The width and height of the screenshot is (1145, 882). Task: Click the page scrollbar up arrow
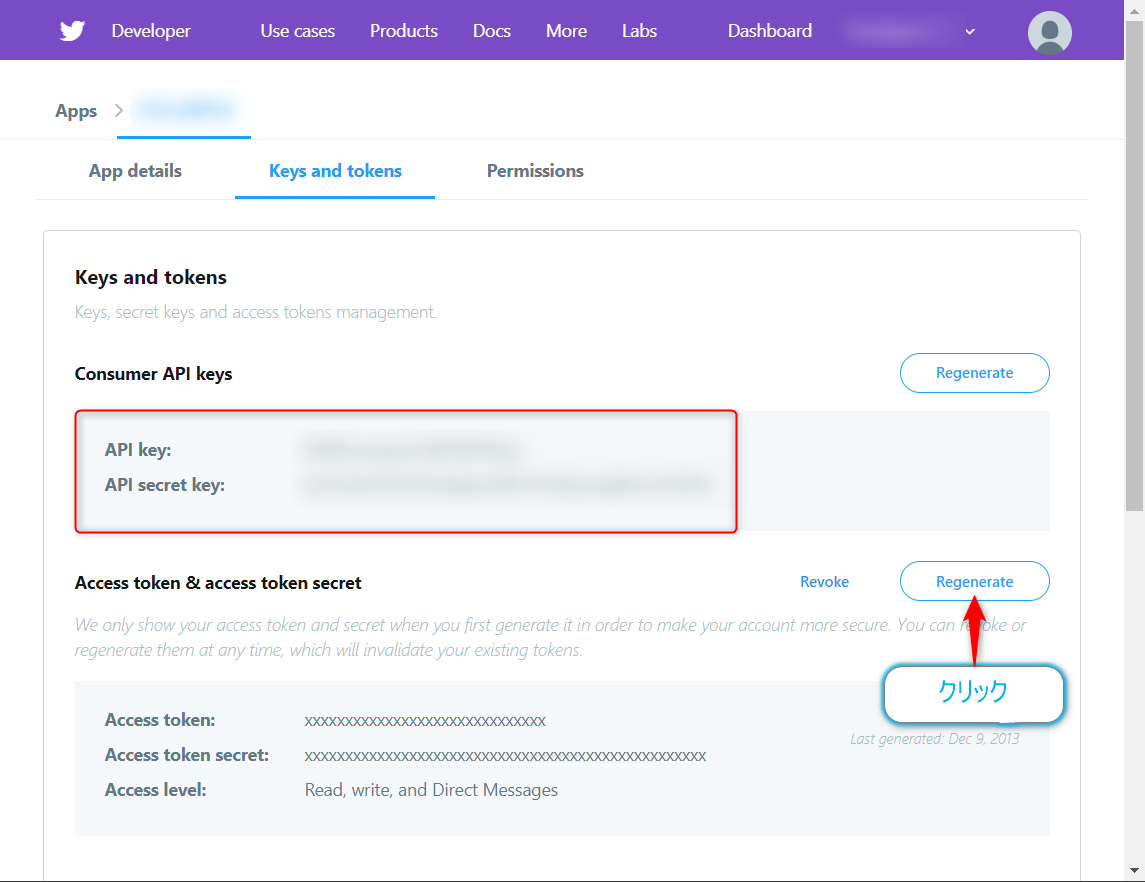click(1134, 11)
